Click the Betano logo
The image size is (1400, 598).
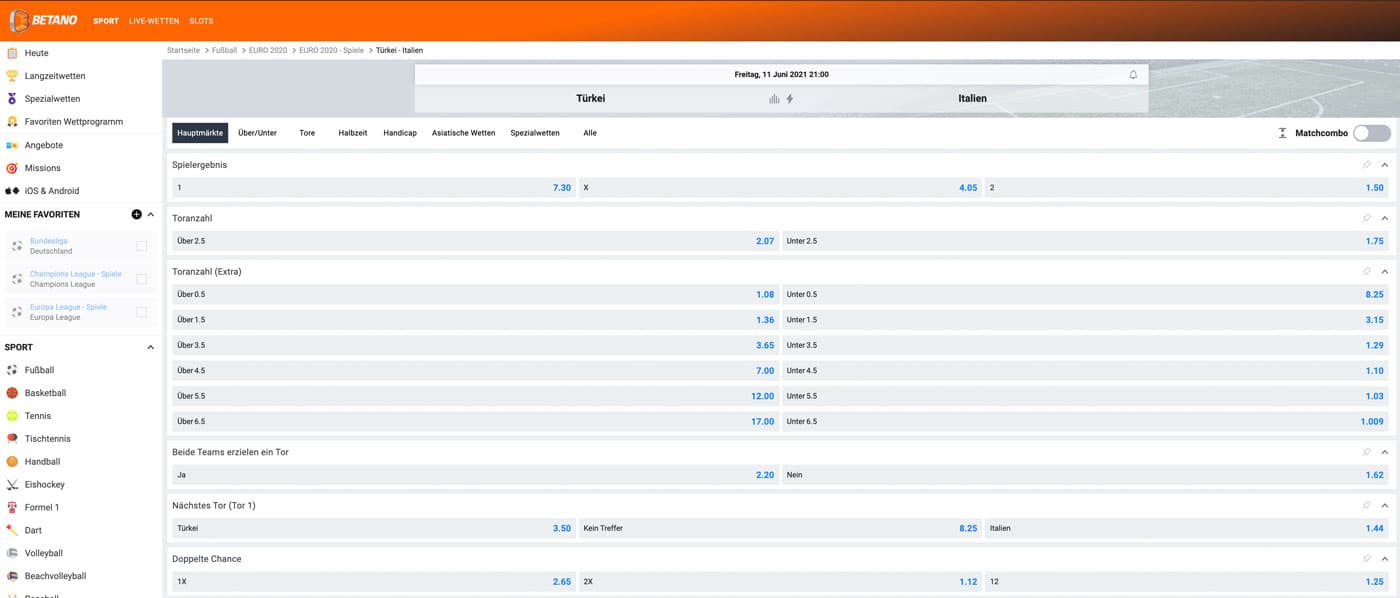pyautogui.click(x=44, y=20)
